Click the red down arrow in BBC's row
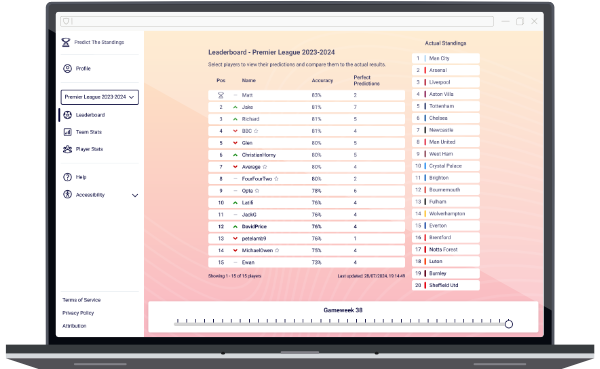The height and width of the screenshot is (369, 600). (235, 131)
